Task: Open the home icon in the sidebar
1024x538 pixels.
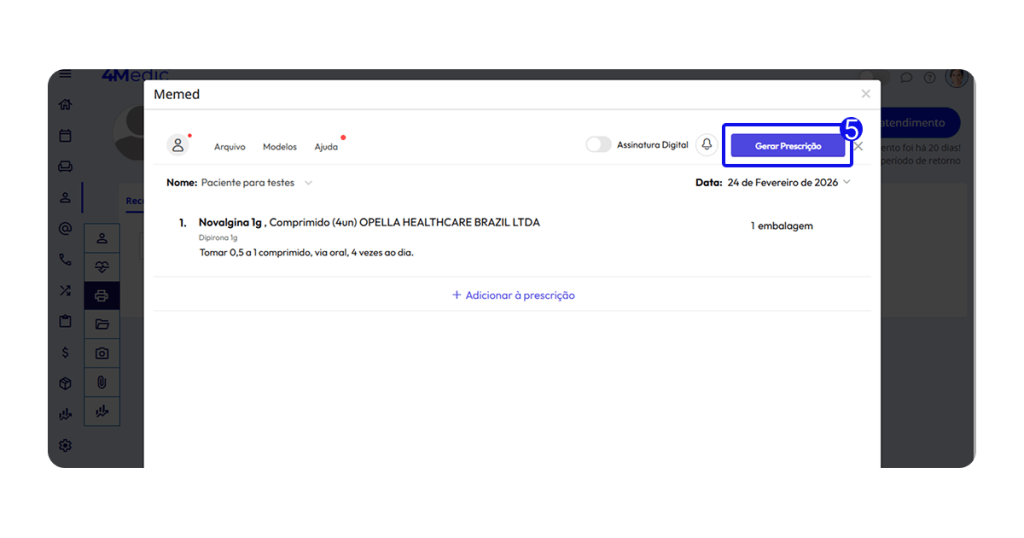Action: (x=65, y=104)
